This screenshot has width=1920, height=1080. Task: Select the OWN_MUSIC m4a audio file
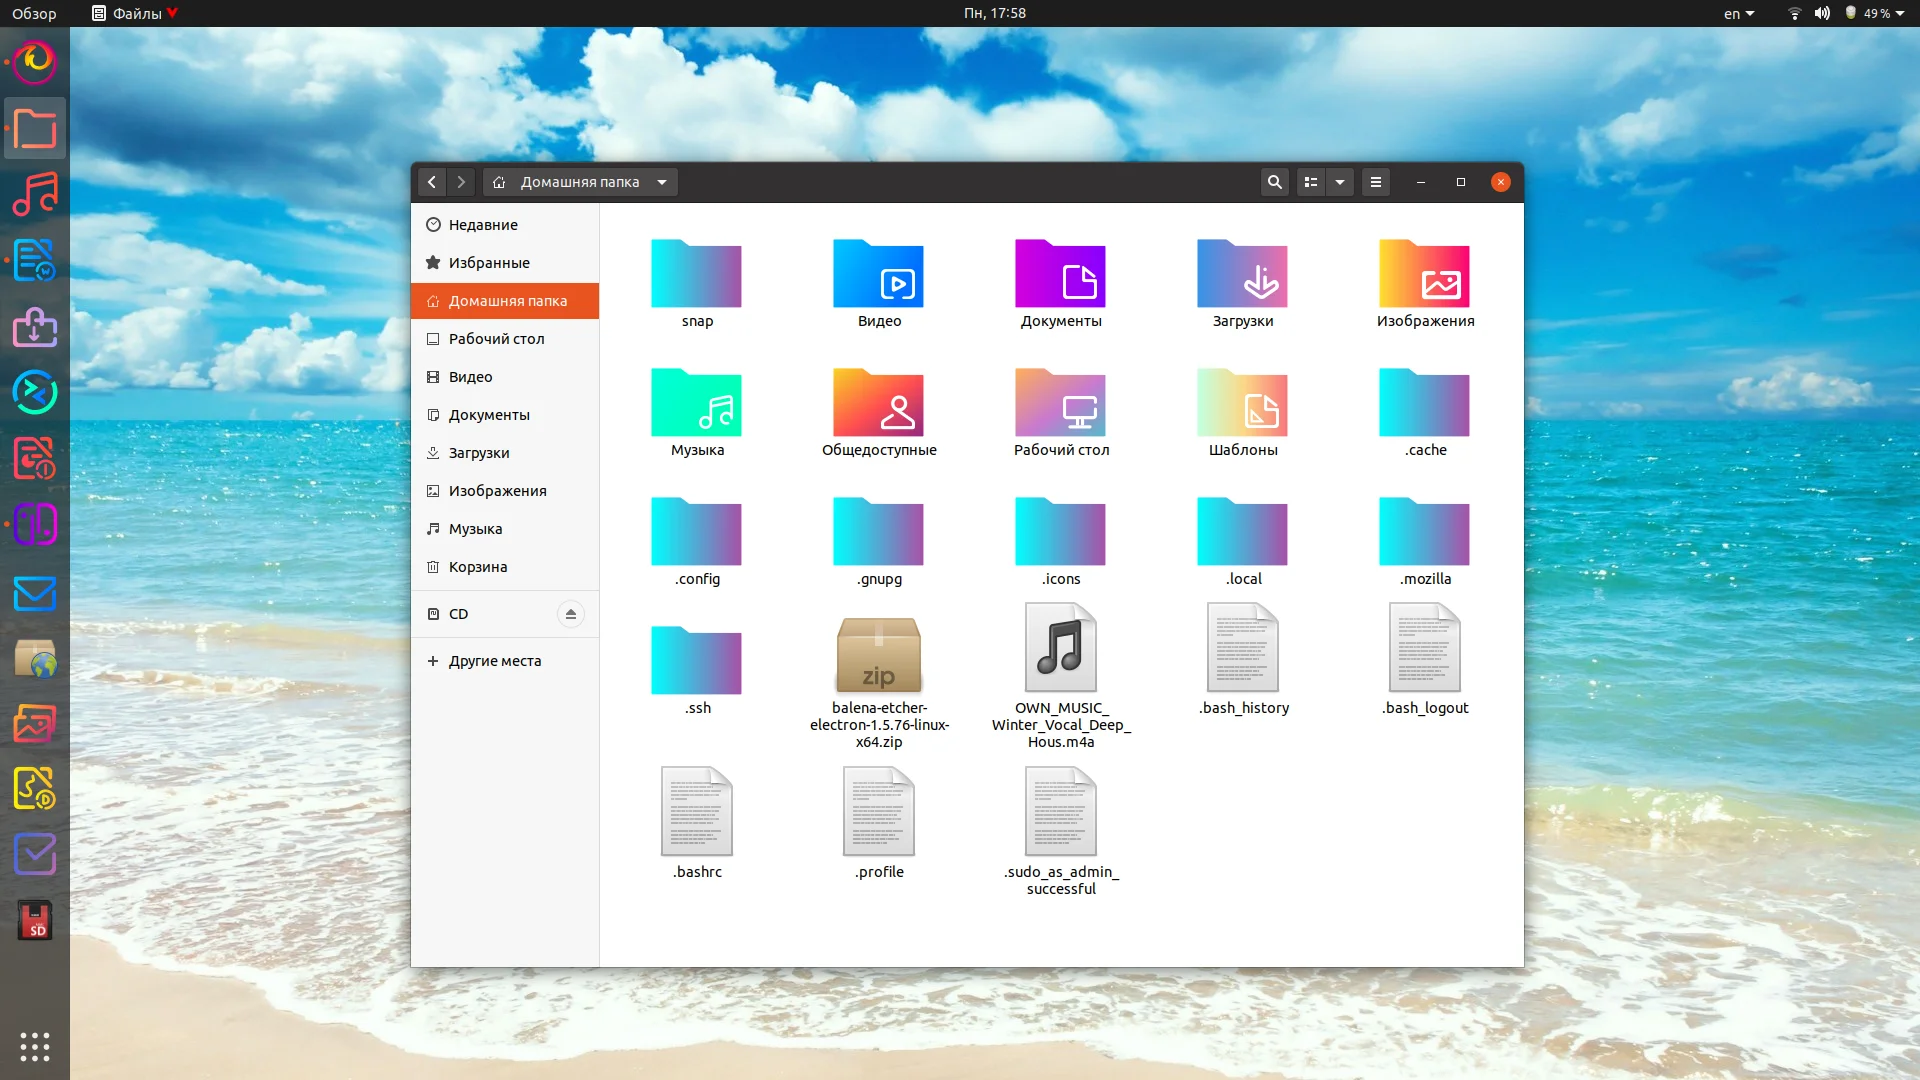(x=1060, y=648)
